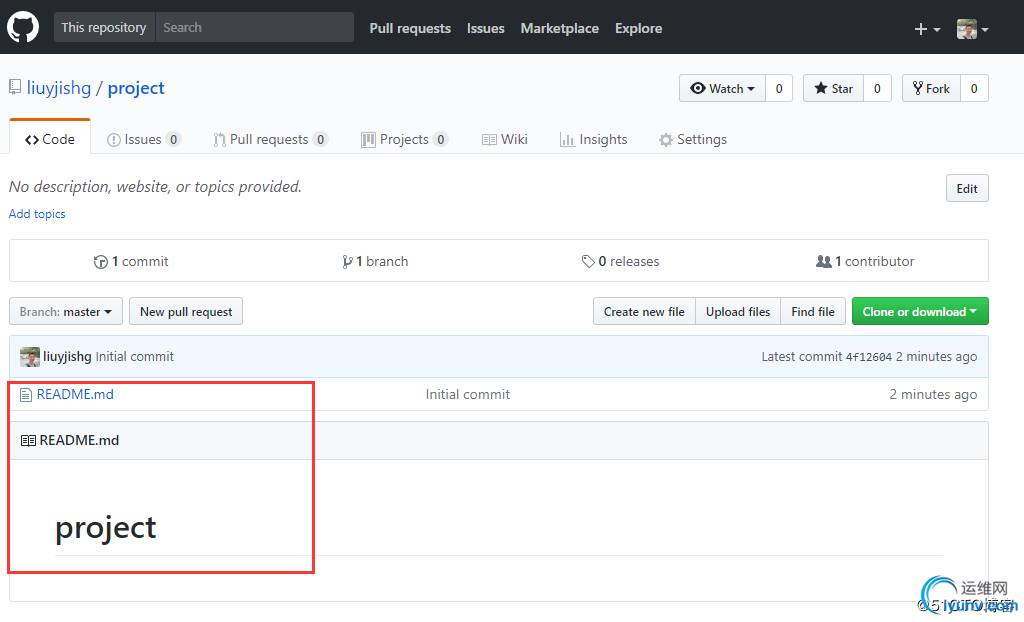Image resolution: width=1024 pixels, height=622 pixels.
Task: Click the Find file button
Action: pos(813,312)
